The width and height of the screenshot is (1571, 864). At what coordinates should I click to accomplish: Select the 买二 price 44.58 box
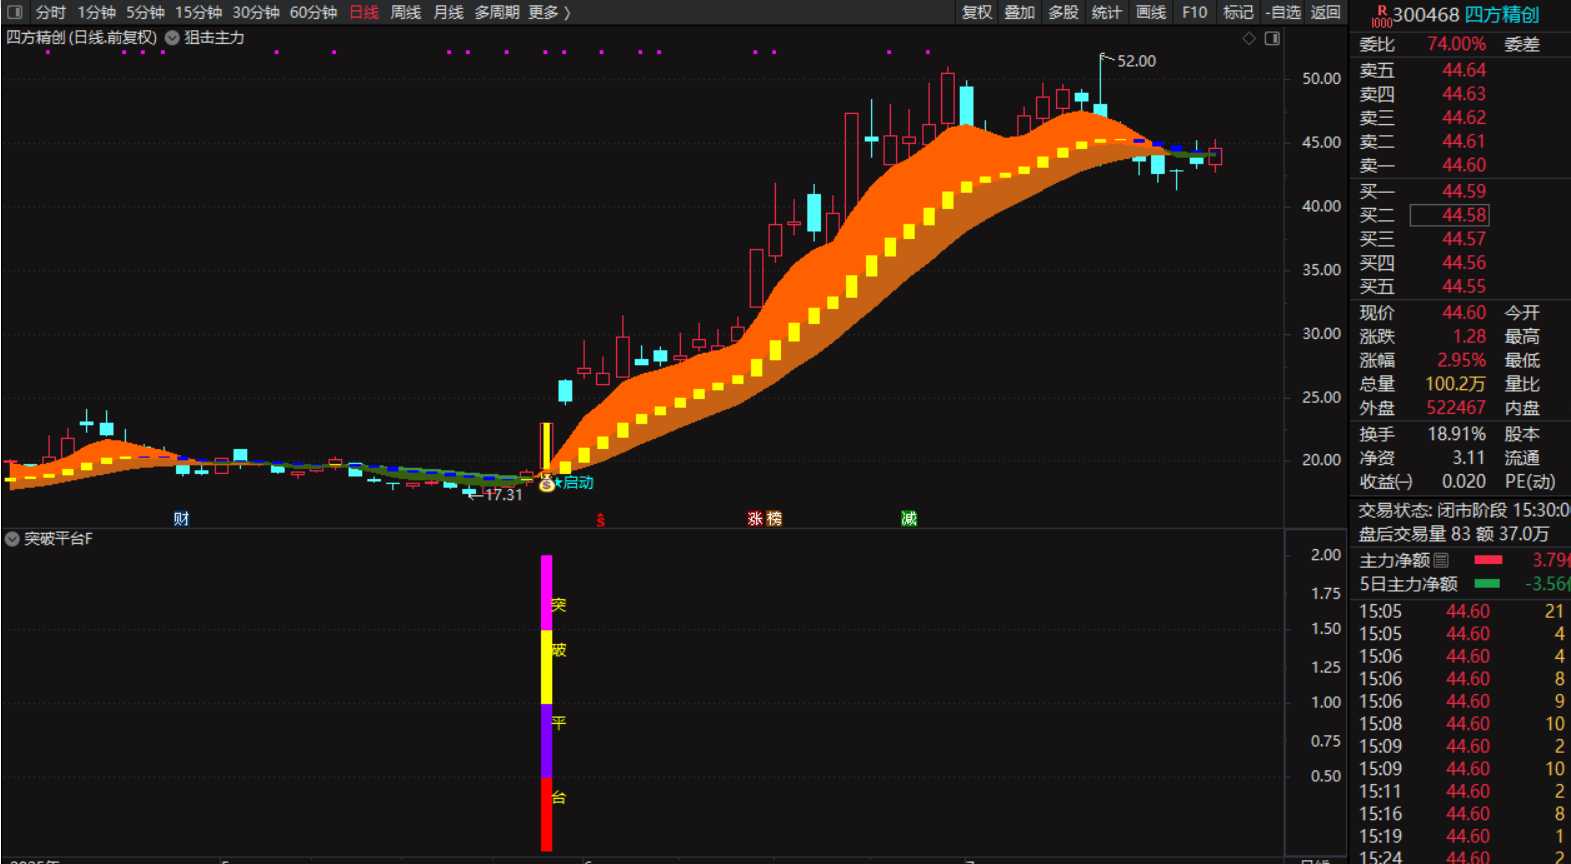(1449, 215)
